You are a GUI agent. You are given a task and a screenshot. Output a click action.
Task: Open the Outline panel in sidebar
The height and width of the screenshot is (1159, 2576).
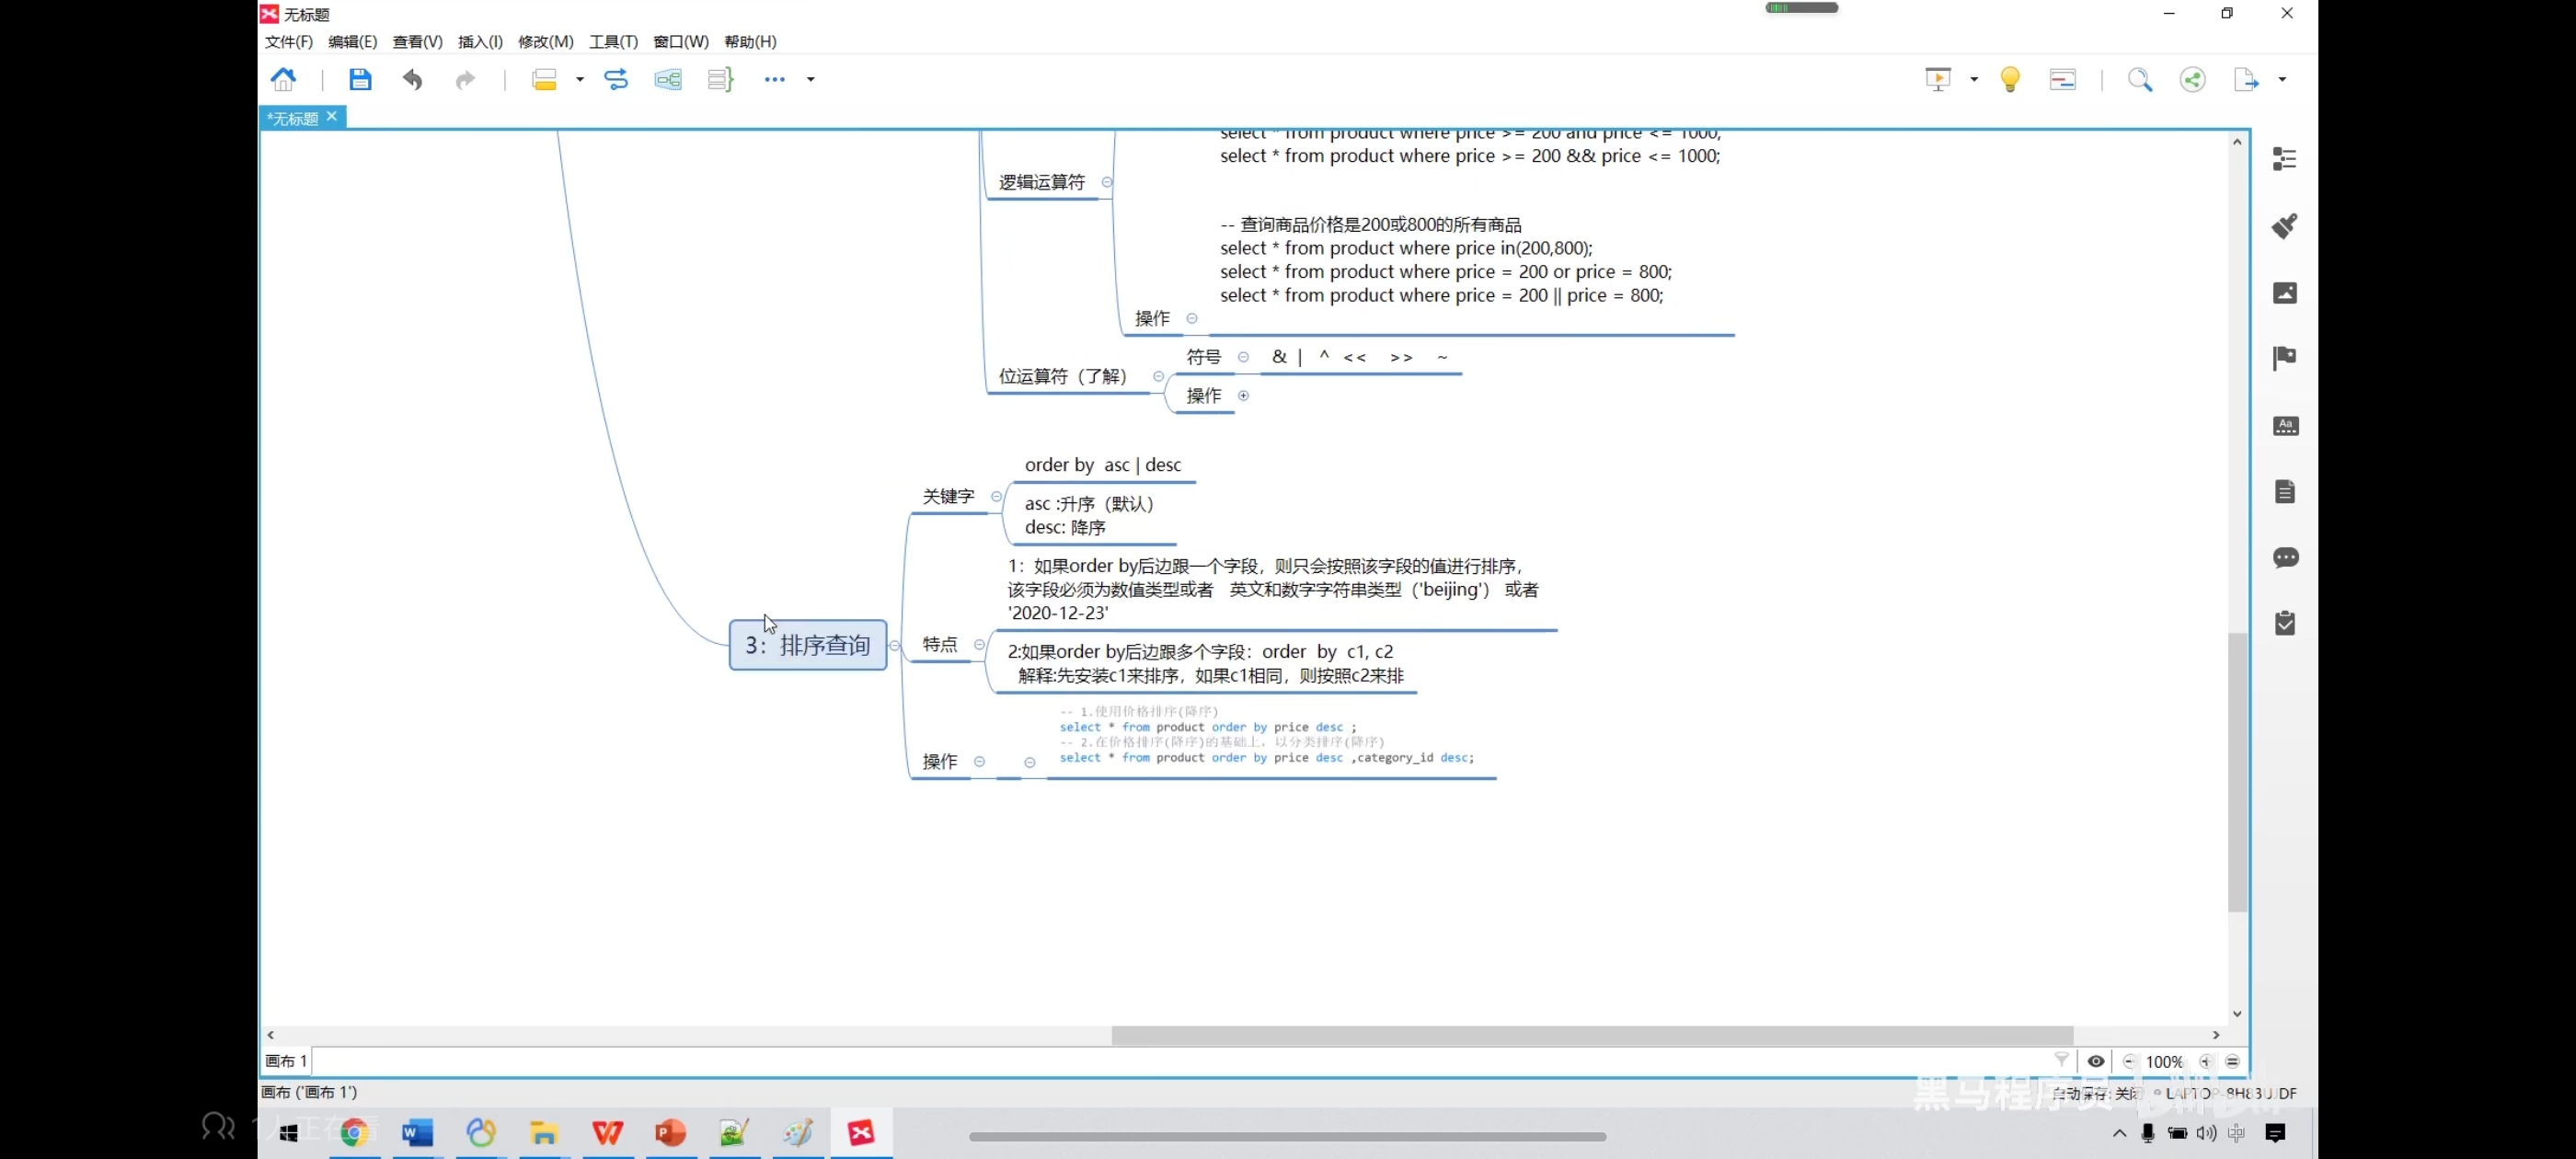[2285, 159]
